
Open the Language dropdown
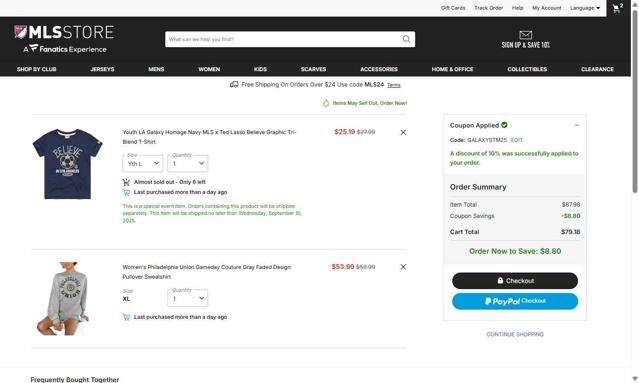click(585, 8)
